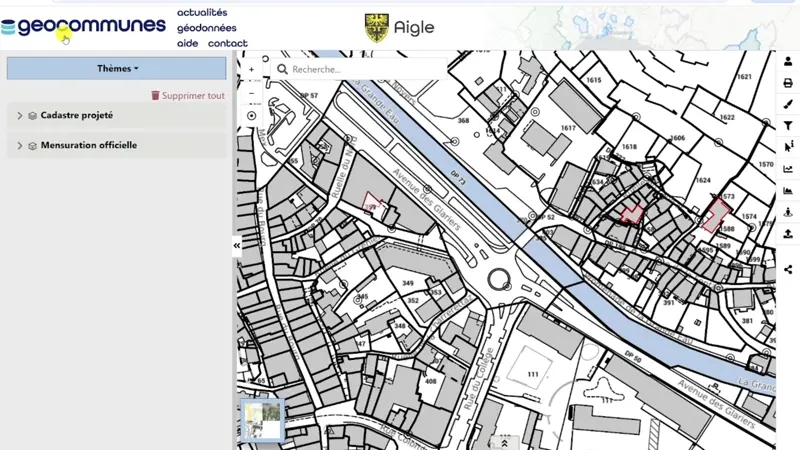800x450 pixels.
Task: Activate the feature info cursor tool
Action: 788,147
